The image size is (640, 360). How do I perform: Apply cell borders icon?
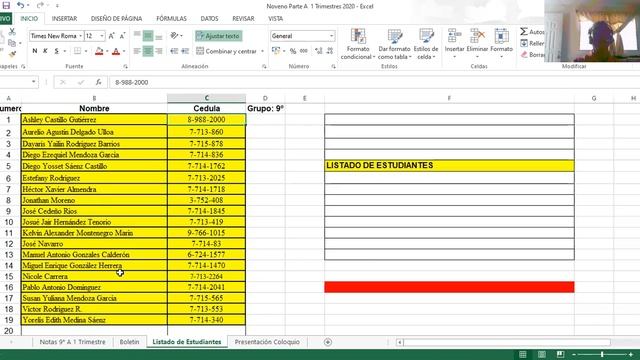coord(77,51)
